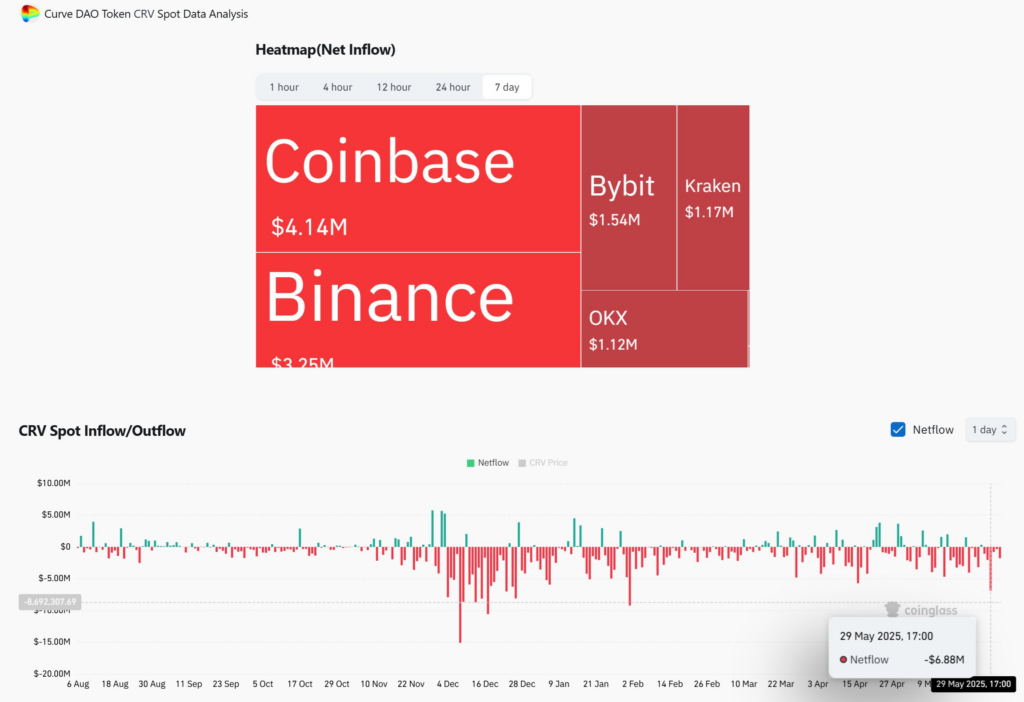Viewport: 1024px width, 702px height.
Task: Click the 29 May 2025, 17:00 axis marker
Action: coord(973,684)
